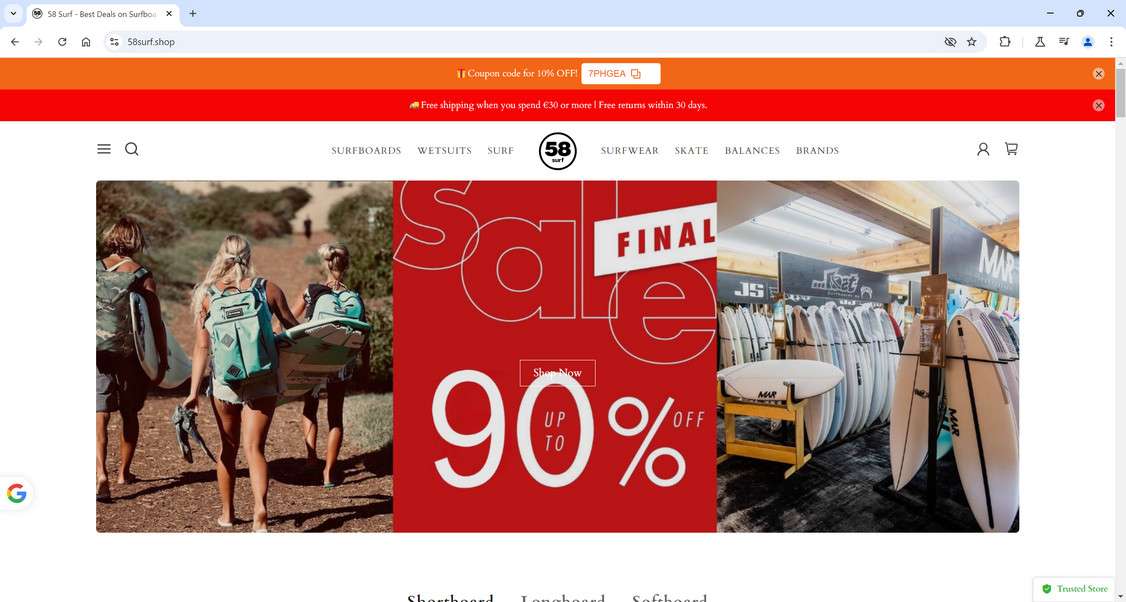This screenshot has width=1126, height=602.
Task: Go to Brands navigation link
Action: tap(817, 151)
